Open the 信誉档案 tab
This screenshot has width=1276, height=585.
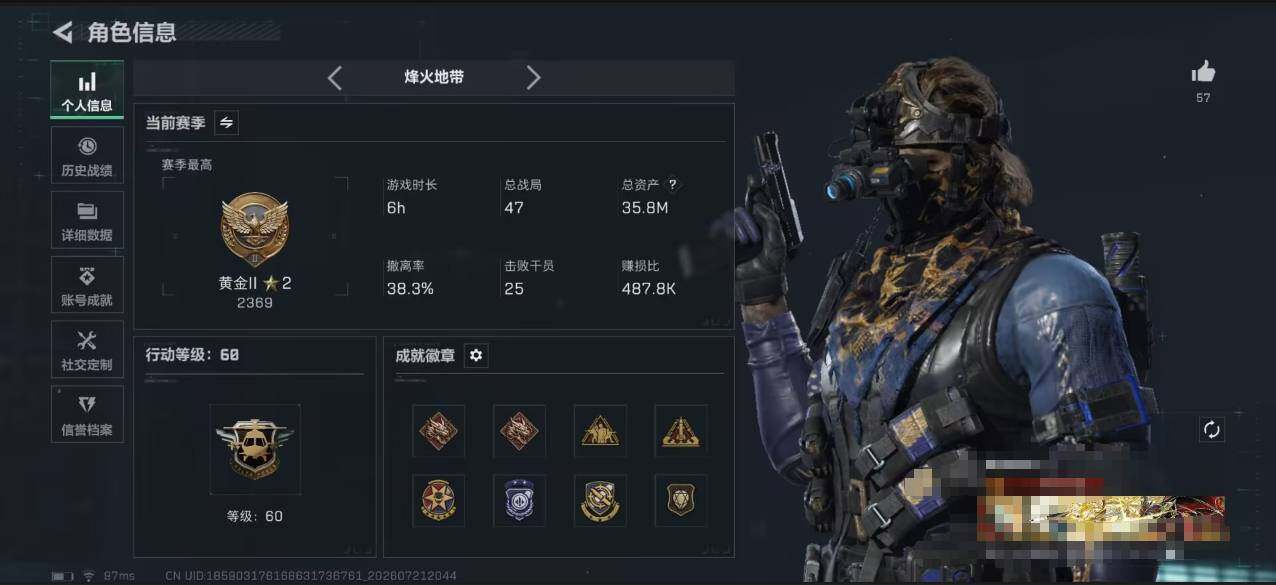[x=87, y=415]
